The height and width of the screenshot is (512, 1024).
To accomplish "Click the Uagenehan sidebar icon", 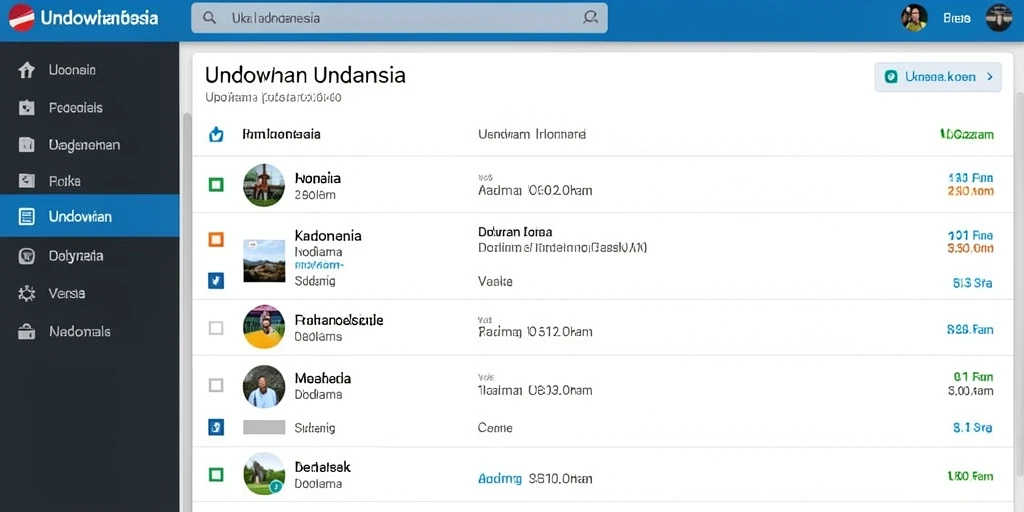I will 26,144.
